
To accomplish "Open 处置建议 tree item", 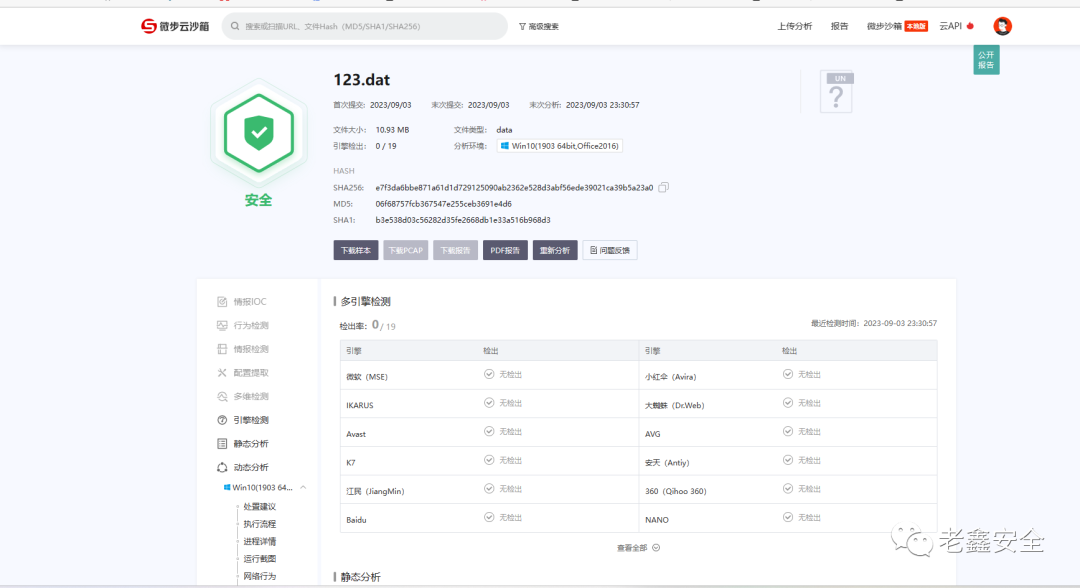I will point(260,507).
